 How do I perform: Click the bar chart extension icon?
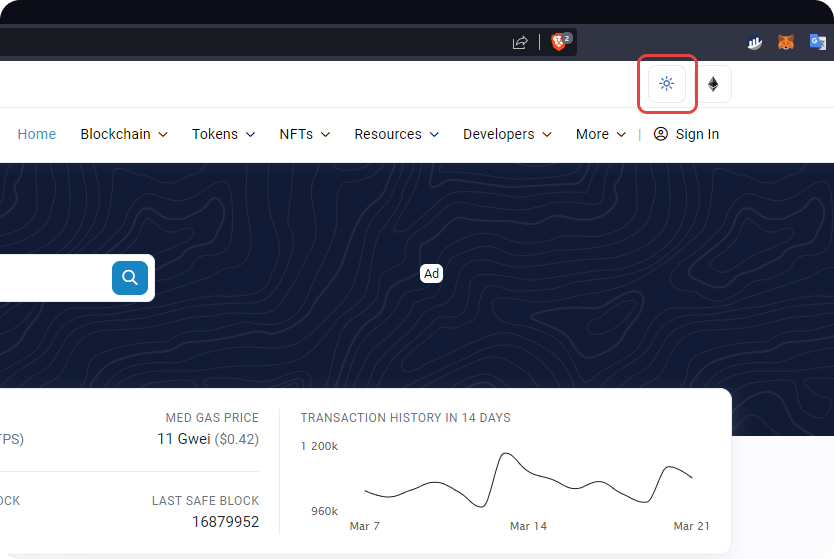(x=756, y=42)
